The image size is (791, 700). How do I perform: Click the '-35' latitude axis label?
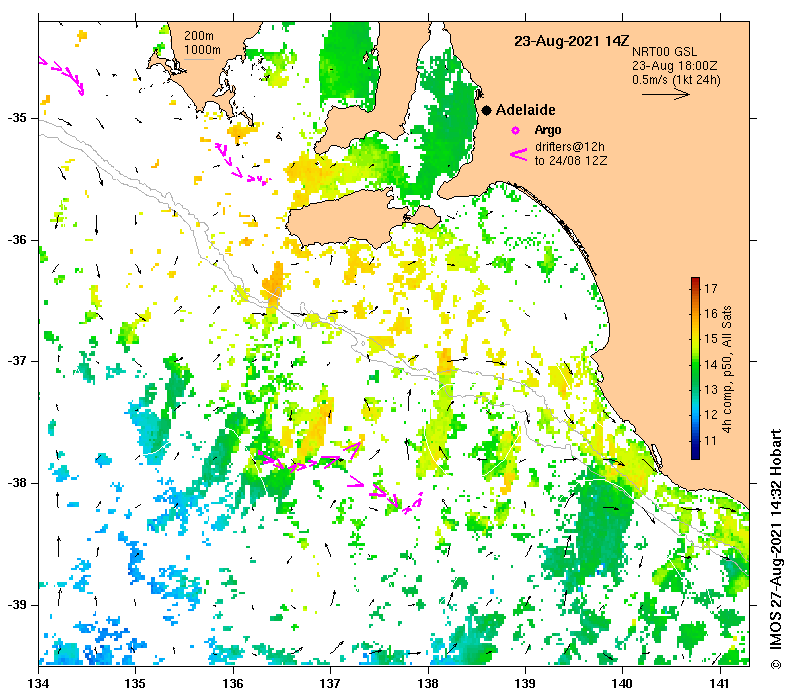click(17, 118)
